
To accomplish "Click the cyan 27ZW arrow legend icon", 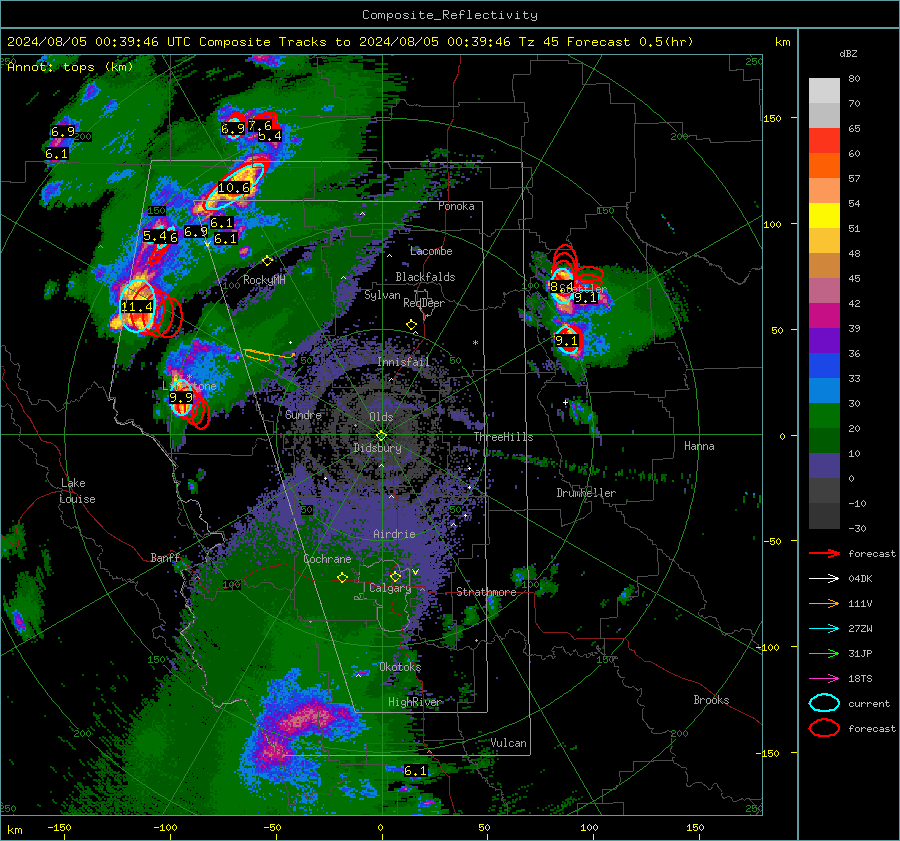I will pos(824,629).
